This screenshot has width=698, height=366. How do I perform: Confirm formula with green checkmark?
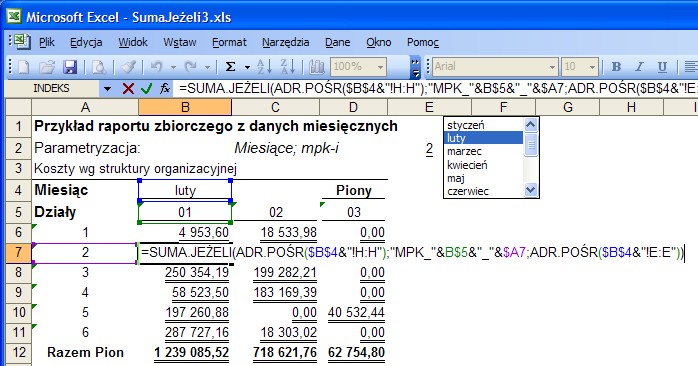pos(146,89)
